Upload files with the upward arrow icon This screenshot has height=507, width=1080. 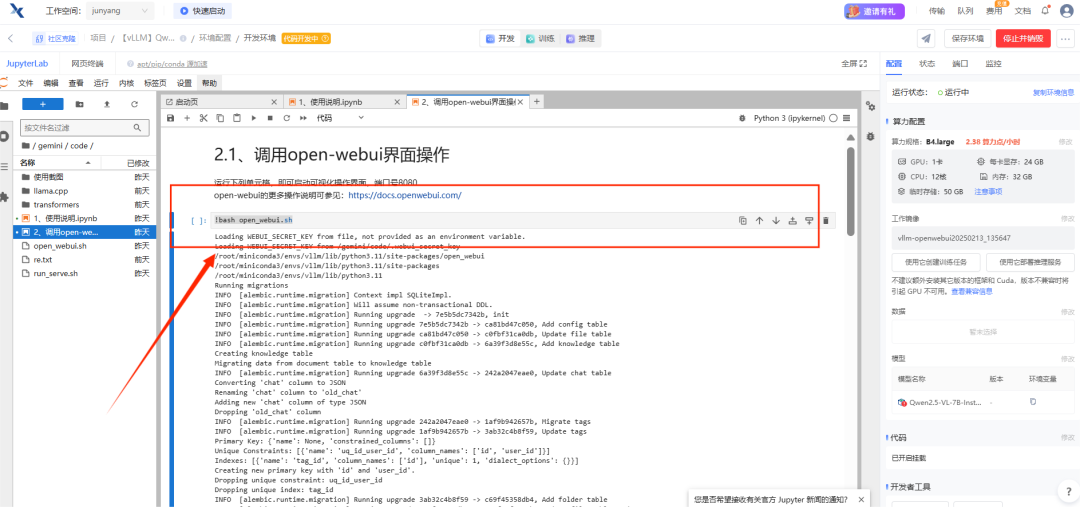coord(107,104)
